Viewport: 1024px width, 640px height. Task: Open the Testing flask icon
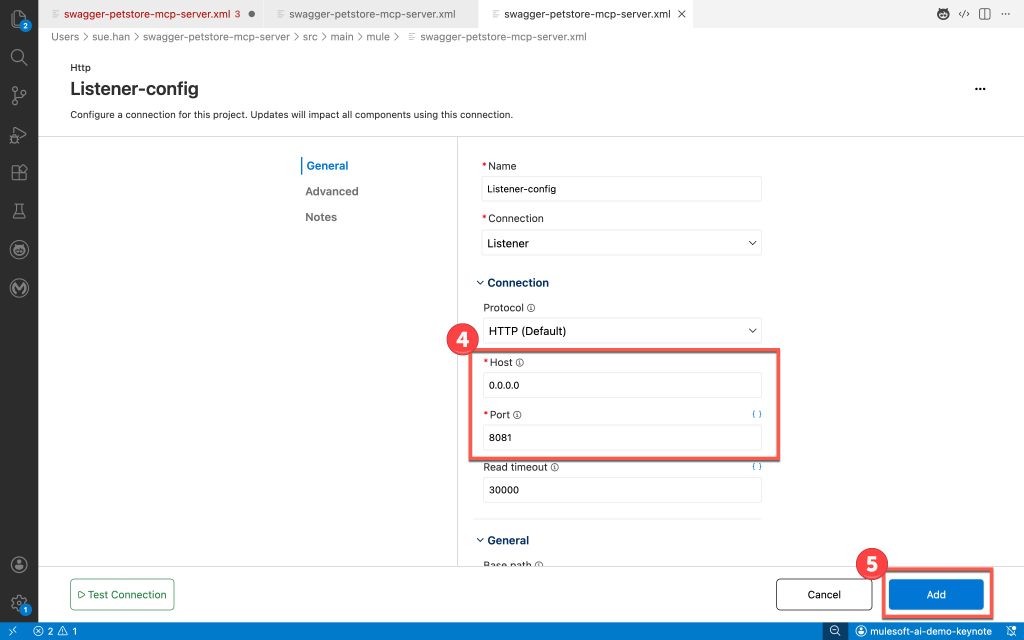point(18,211)
